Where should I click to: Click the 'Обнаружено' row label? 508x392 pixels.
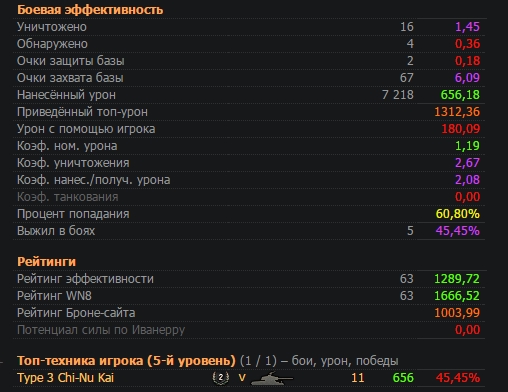(x=52, y=44)
